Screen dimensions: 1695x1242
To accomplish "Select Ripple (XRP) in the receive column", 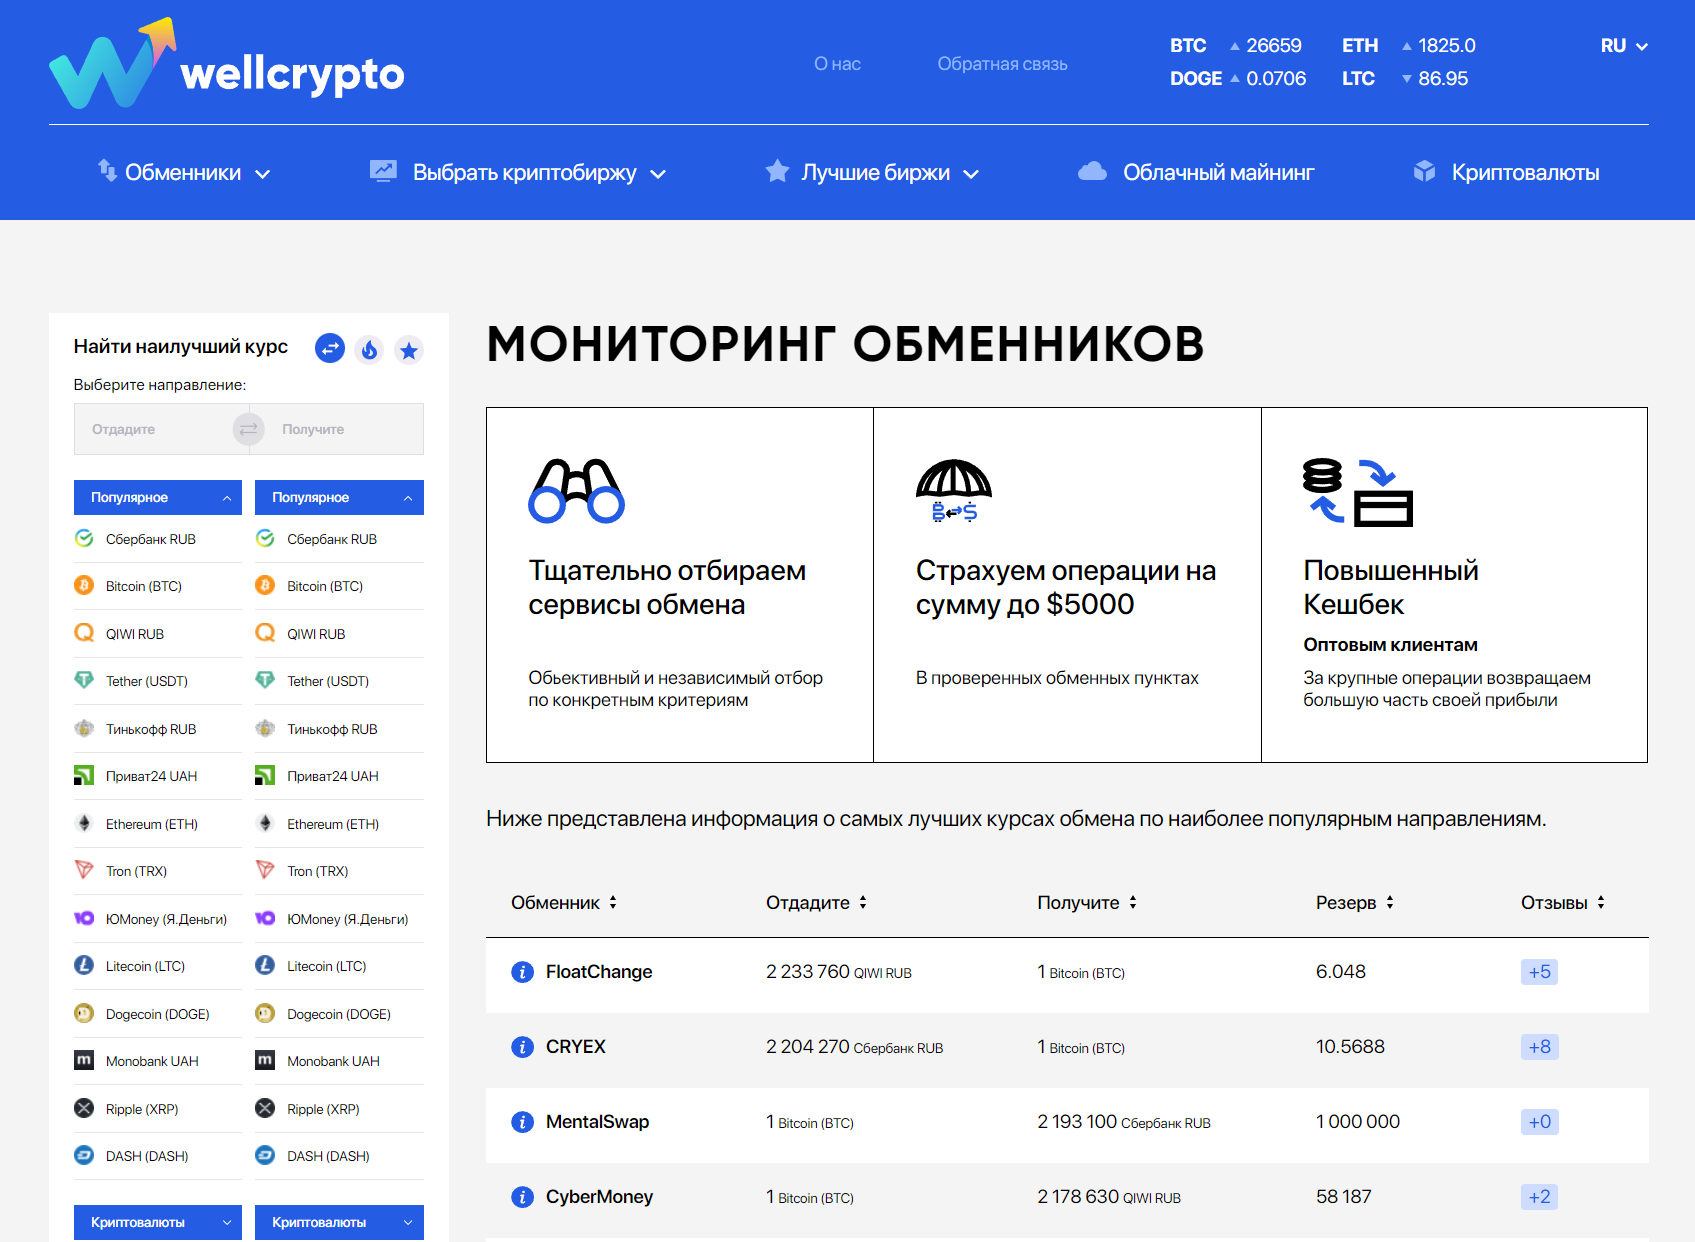I will coord(339,1109).
